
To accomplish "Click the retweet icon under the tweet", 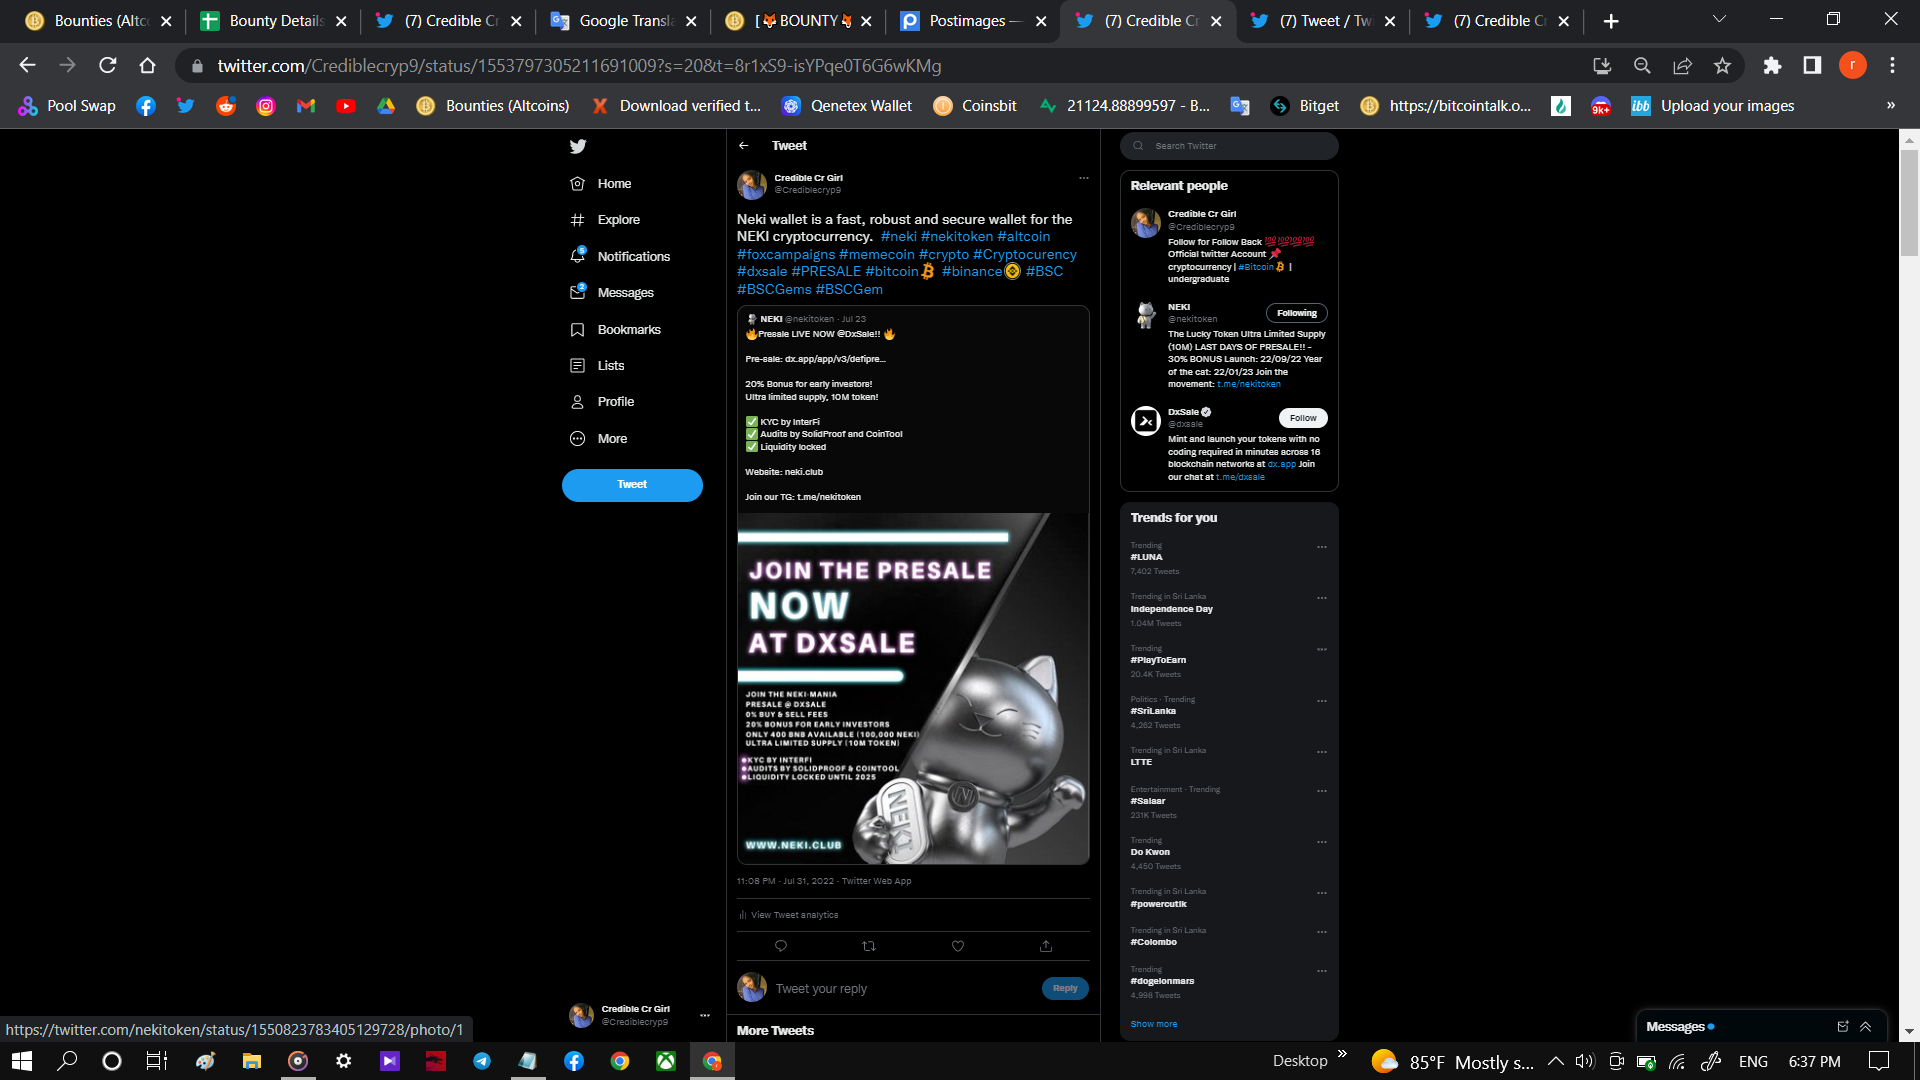I will (869, 946).
